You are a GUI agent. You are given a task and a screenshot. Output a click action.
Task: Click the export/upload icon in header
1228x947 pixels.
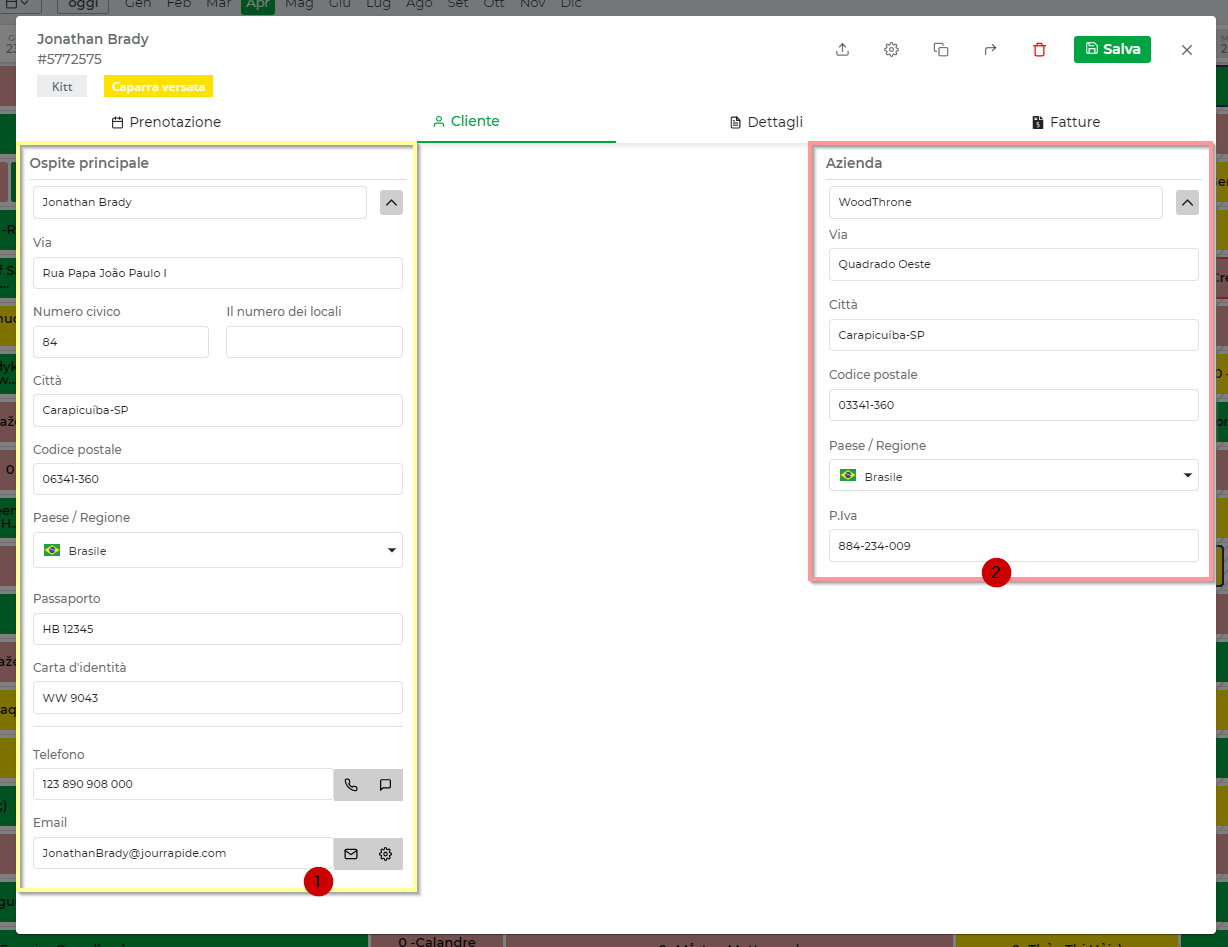[x=842, y=50]
